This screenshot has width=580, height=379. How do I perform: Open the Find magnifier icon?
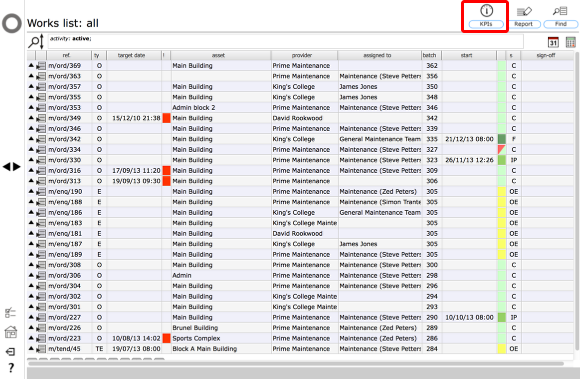pos(560,11)
